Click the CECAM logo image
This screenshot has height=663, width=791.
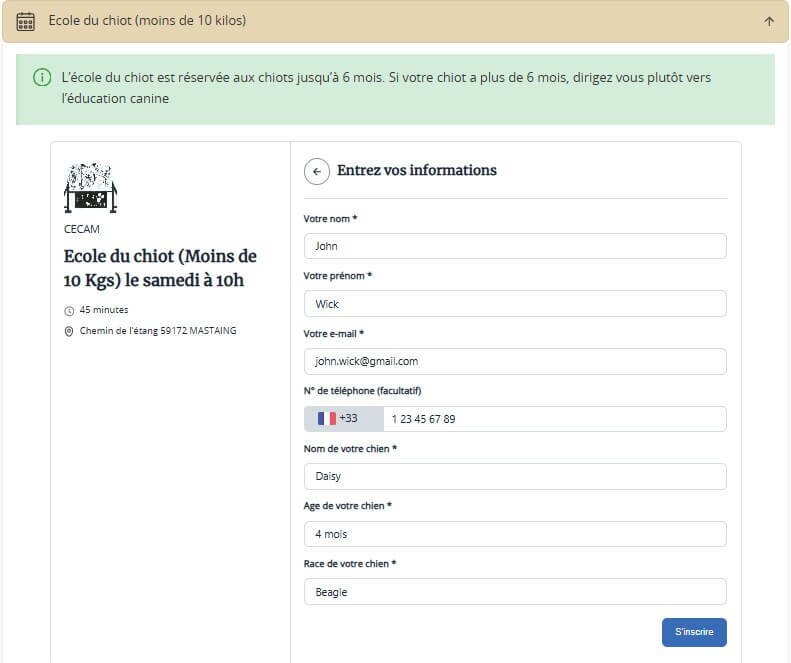point(90,188)
